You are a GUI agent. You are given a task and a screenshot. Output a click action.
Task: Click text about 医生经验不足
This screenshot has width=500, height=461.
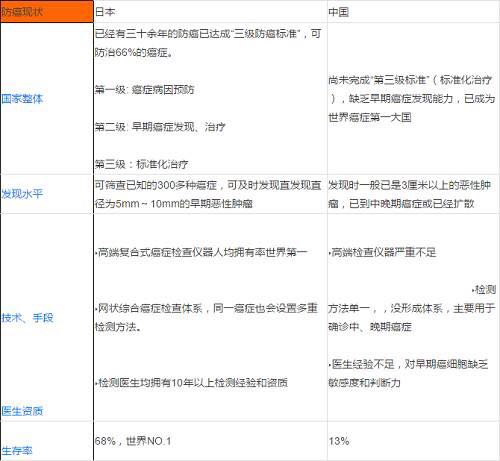(x=408, y=373)
